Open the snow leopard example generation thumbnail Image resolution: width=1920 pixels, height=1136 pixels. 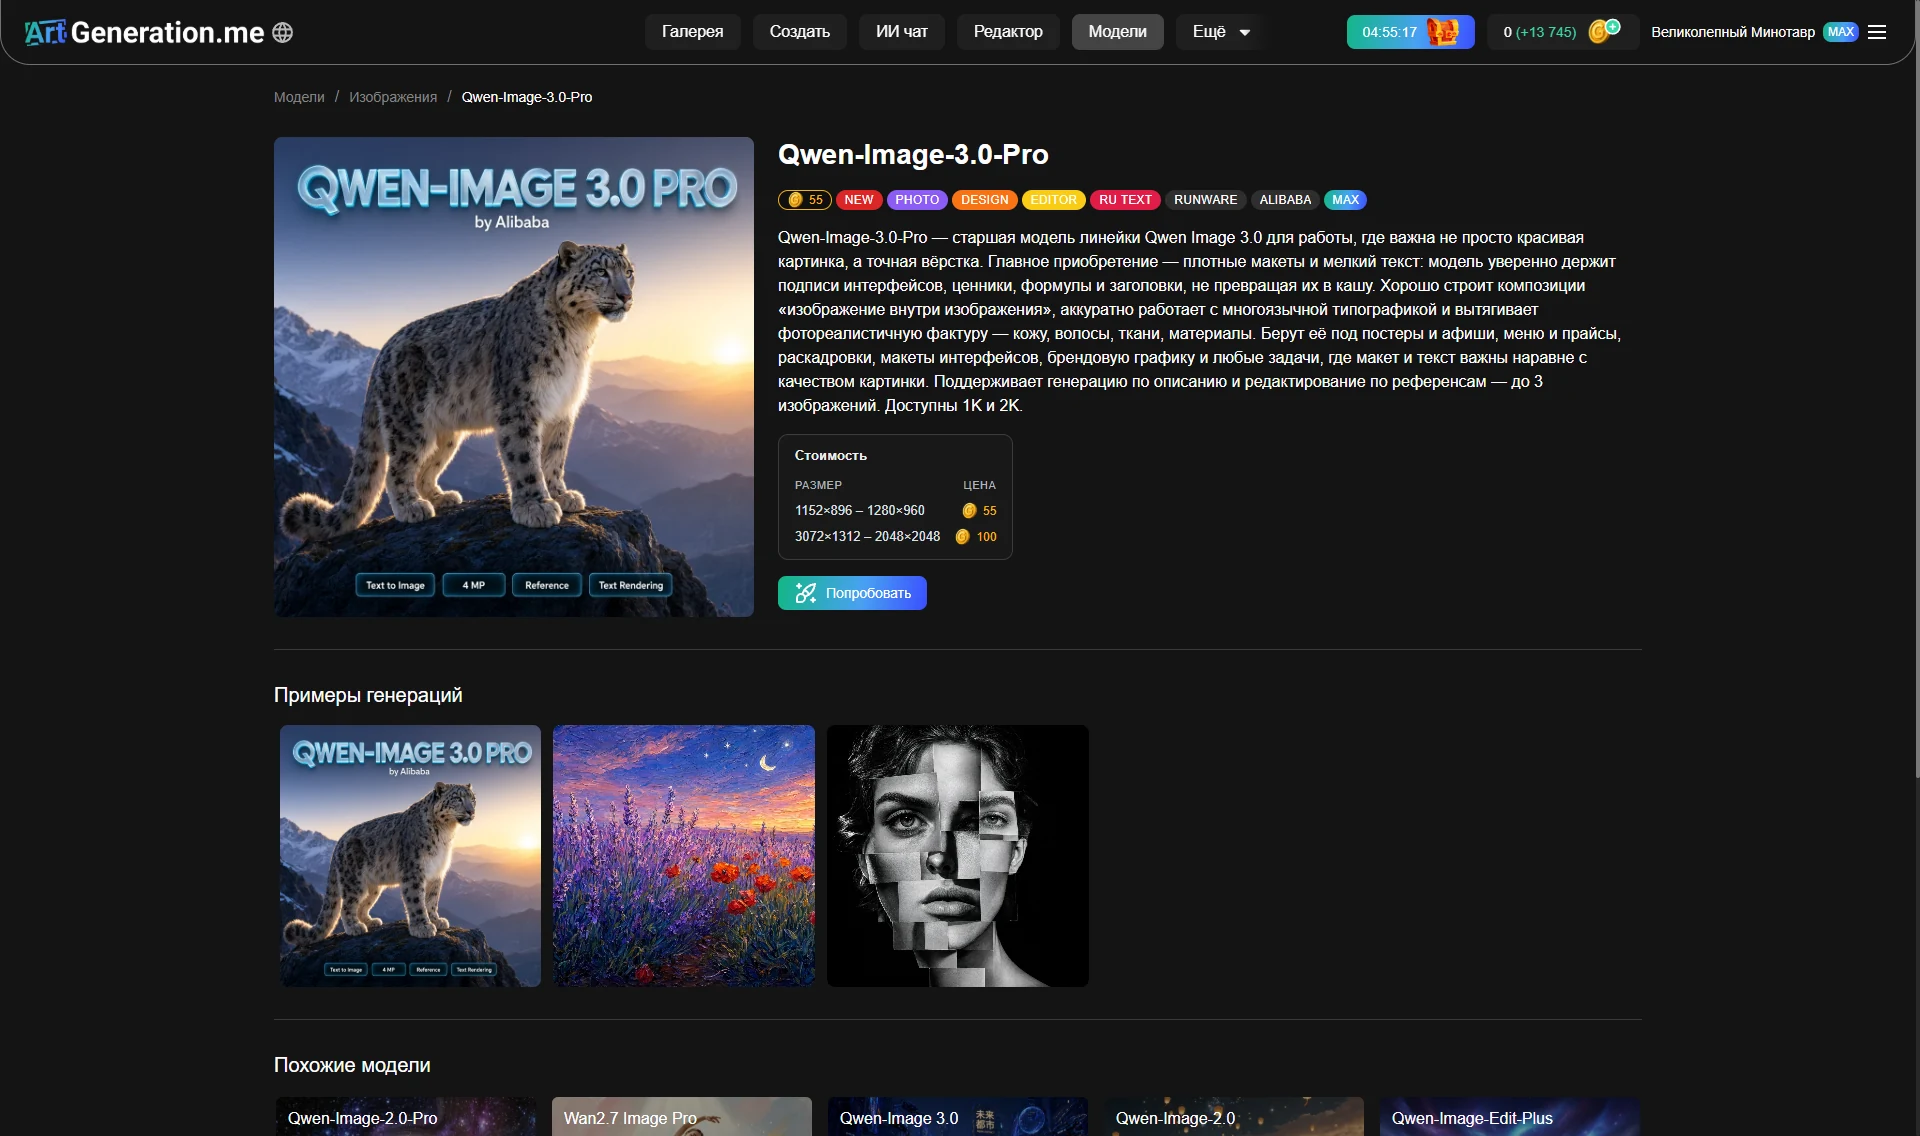(410, 856)
